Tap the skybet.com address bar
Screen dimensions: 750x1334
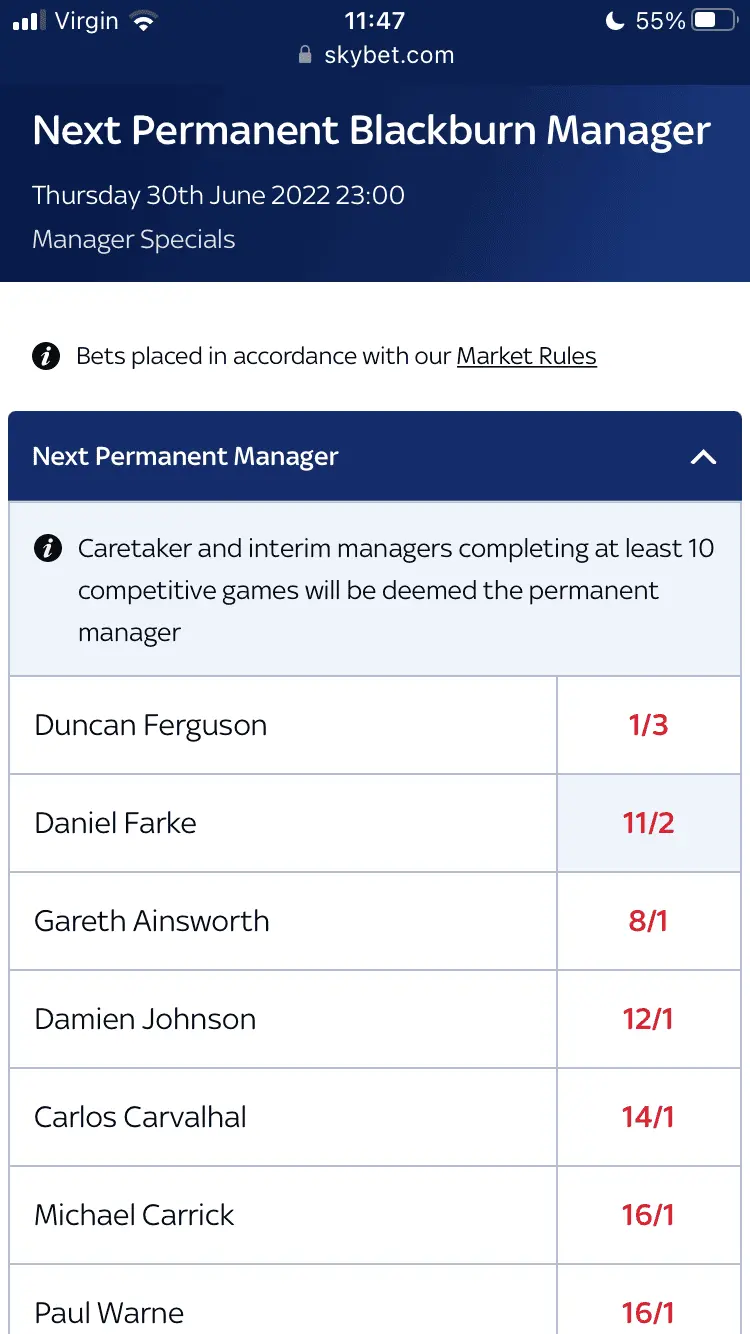point(388,56)
